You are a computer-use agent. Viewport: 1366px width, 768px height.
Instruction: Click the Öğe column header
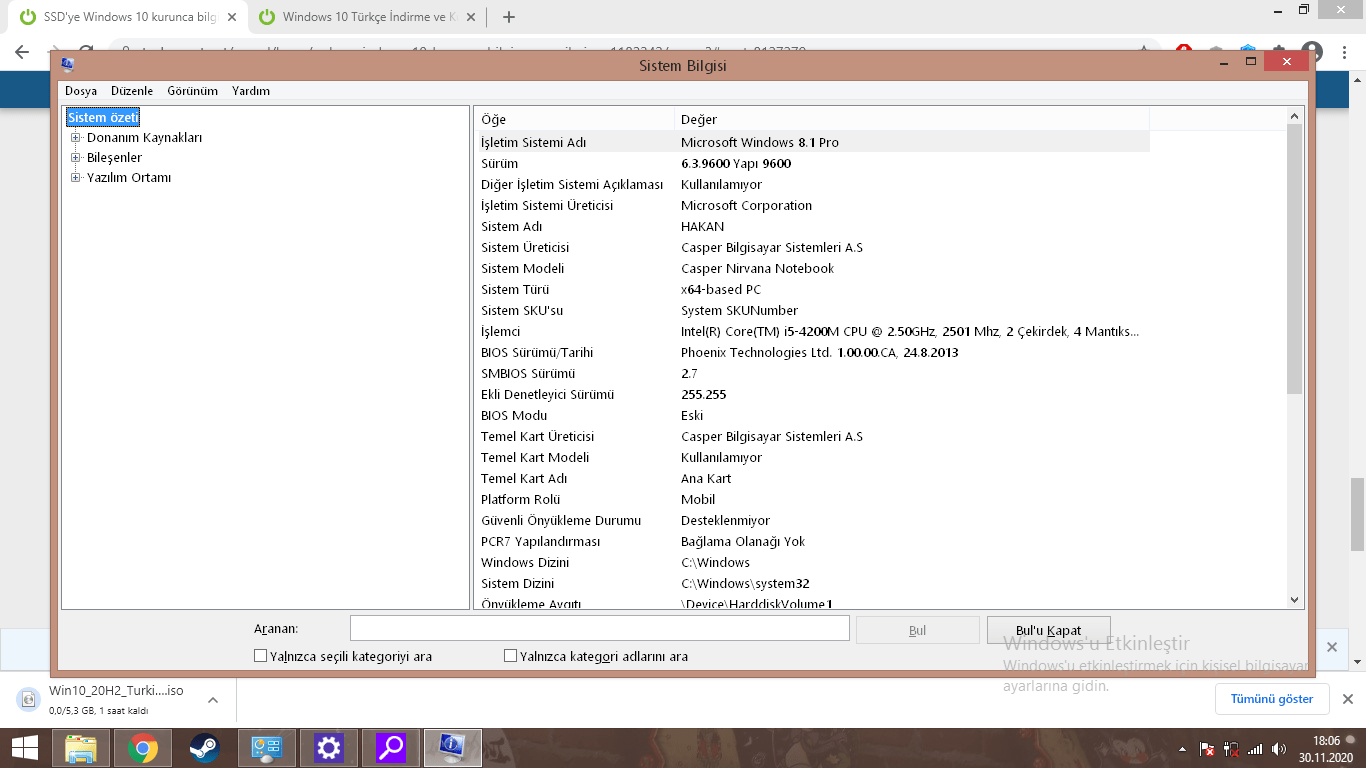(x=574, y=119)
